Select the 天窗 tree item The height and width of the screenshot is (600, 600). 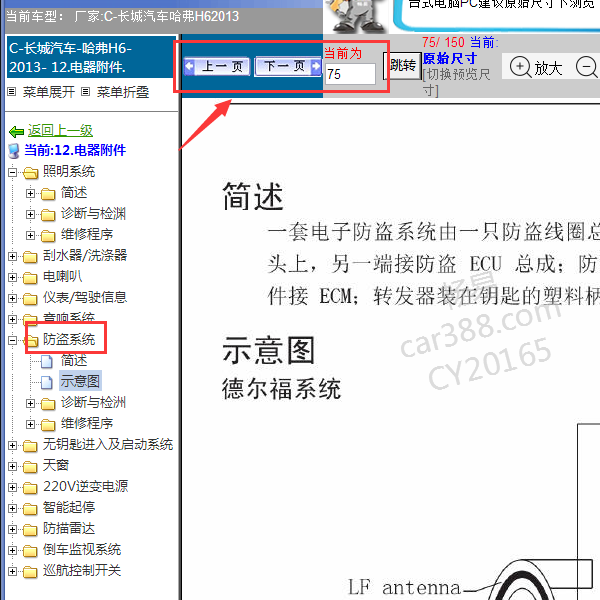tap(55, 465)
